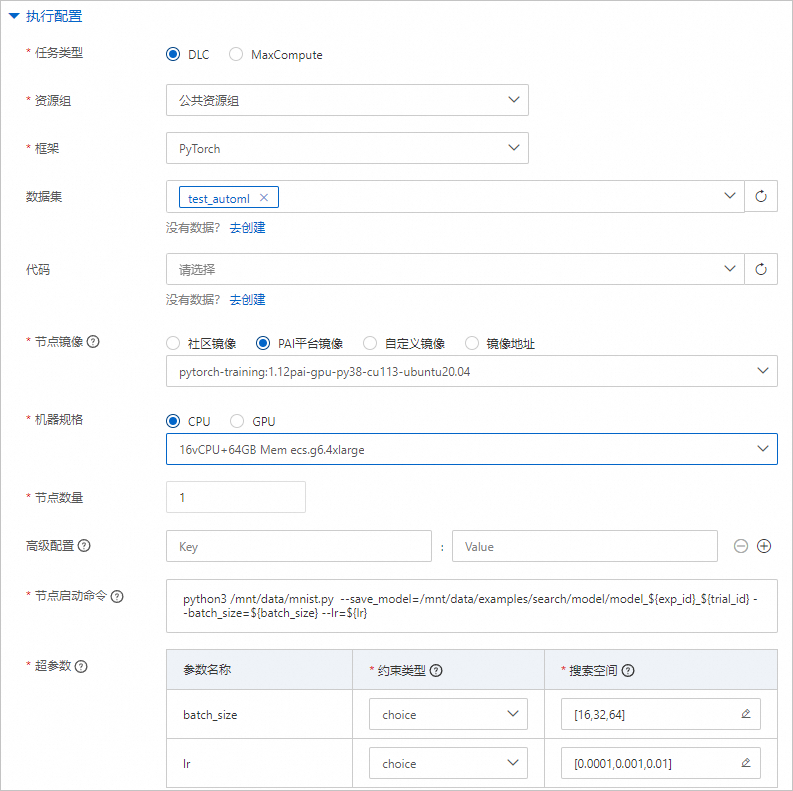Viewport: 793px width, 791px height.
Task: Click the batch_size parameter name cell
Action: (259, 714)
